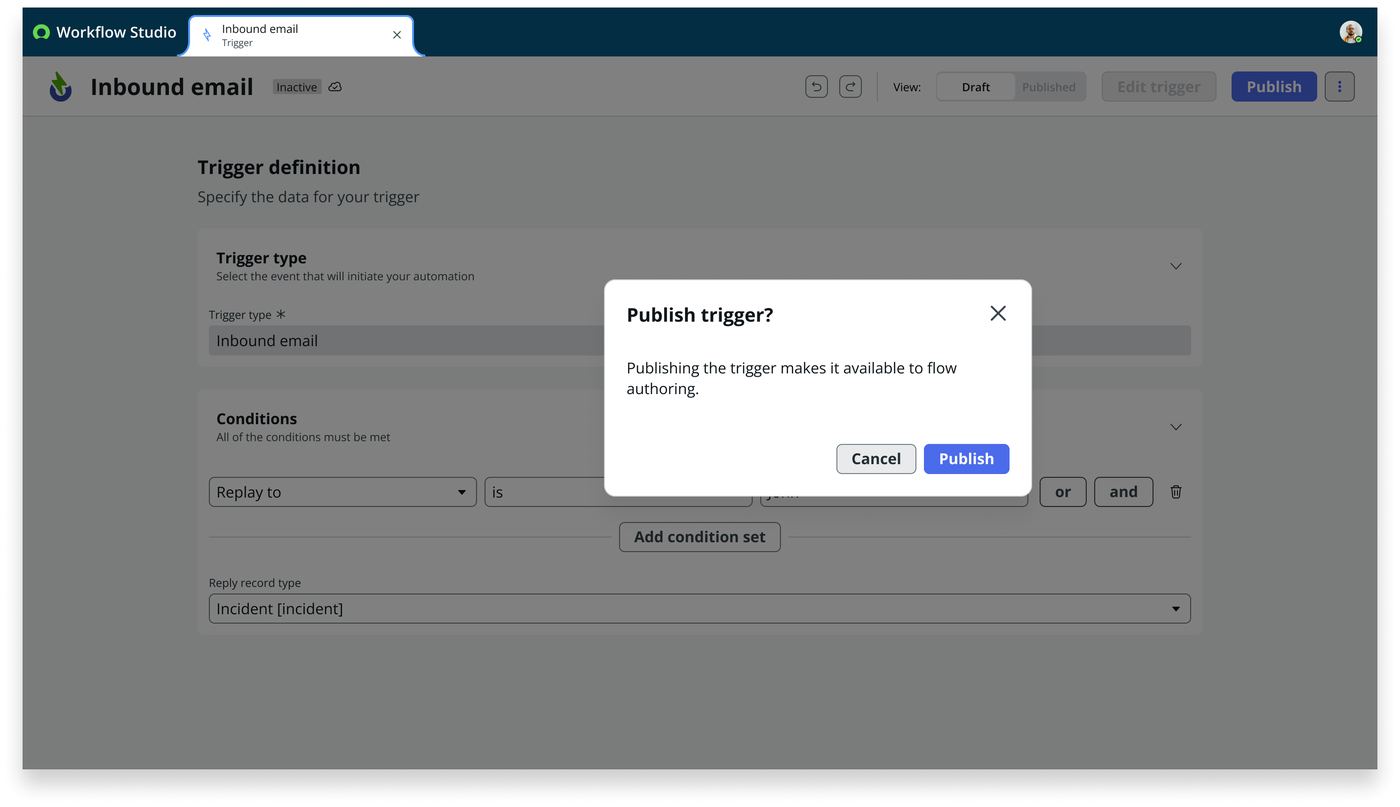Close the Inbound email tab
The height and width of the screenshot is (807, 1400).
(x=397, y=35)
